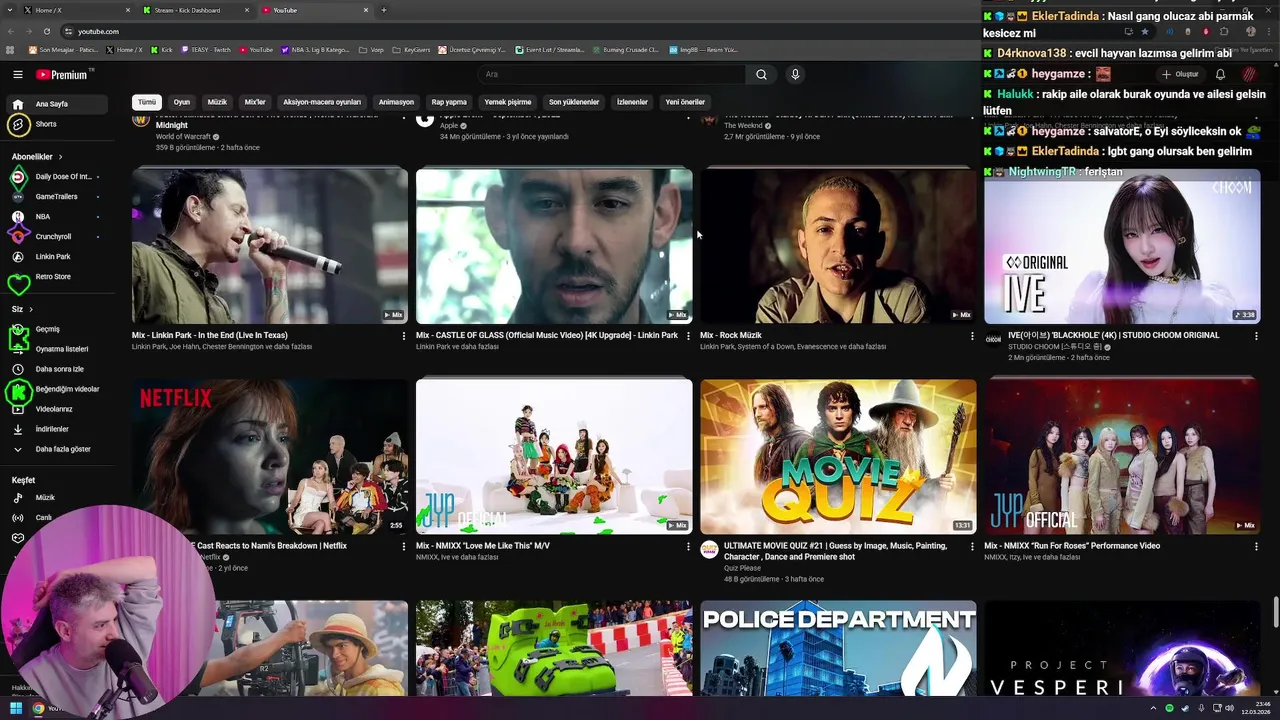Select the Yeni öneriler filter chip
This screenshot has width=1280, height=720.
tap(685, 102)
